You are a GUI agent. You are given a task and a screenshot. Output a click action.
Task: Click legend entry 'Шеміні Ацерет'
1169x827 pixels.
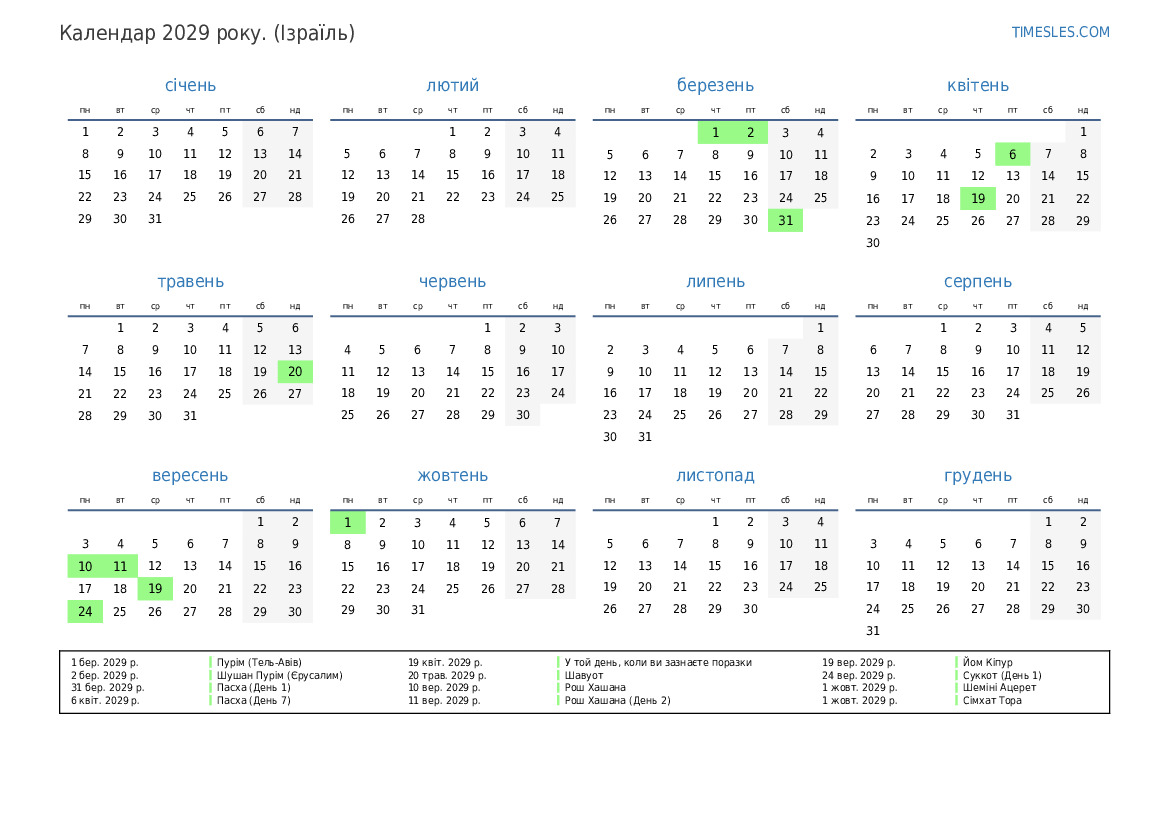pyautogui.click(x=999, y=688)
